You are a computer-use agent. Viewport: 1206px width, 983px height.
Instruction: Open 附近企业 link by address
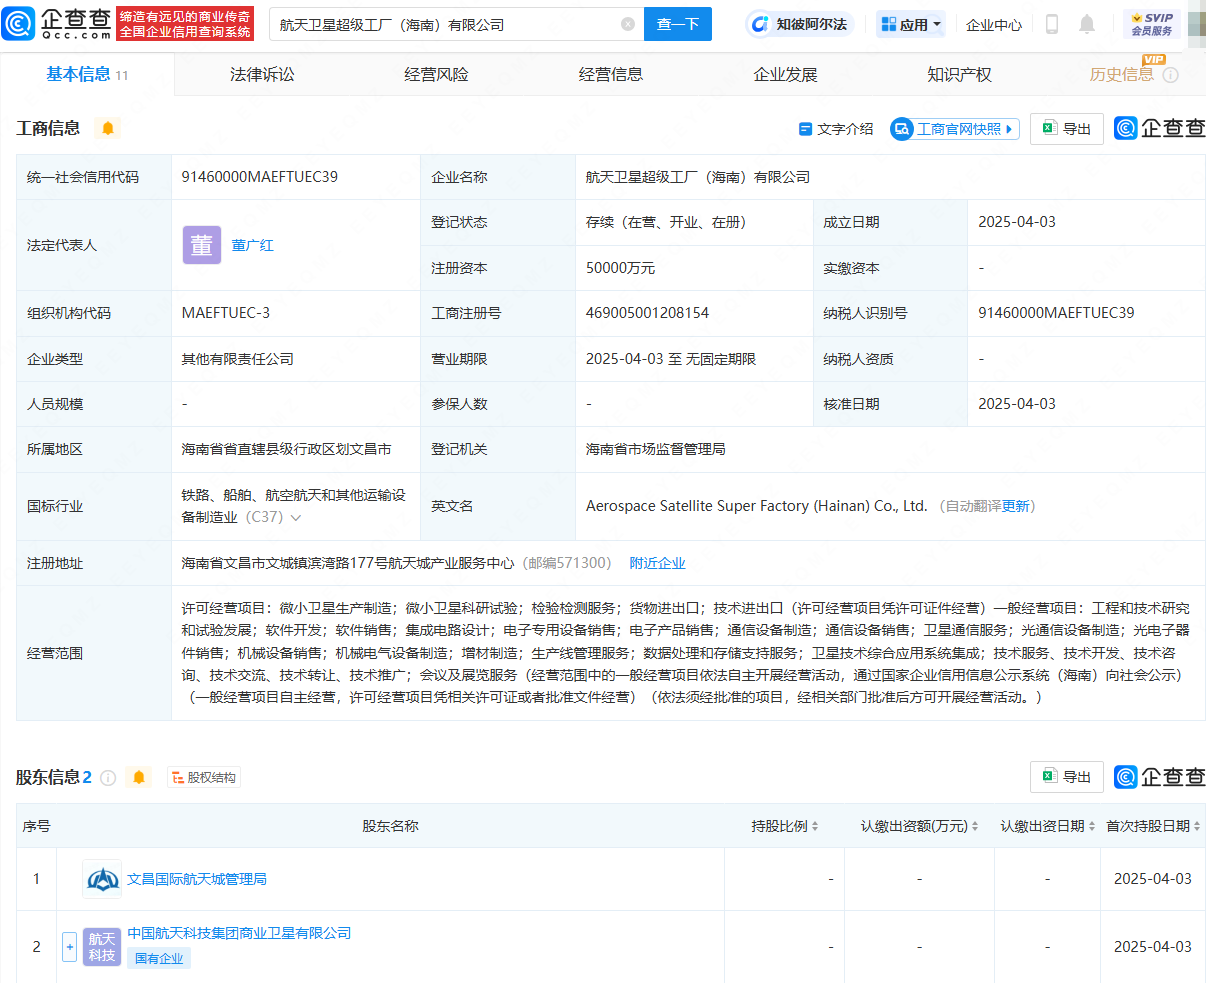click(x=658, y=563)
